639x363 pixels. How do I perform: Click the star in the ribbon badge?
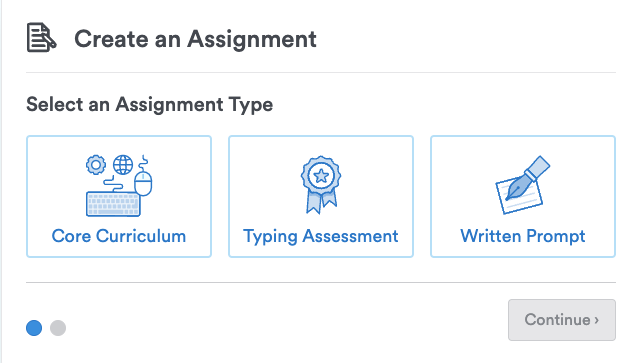click(321, 176)
